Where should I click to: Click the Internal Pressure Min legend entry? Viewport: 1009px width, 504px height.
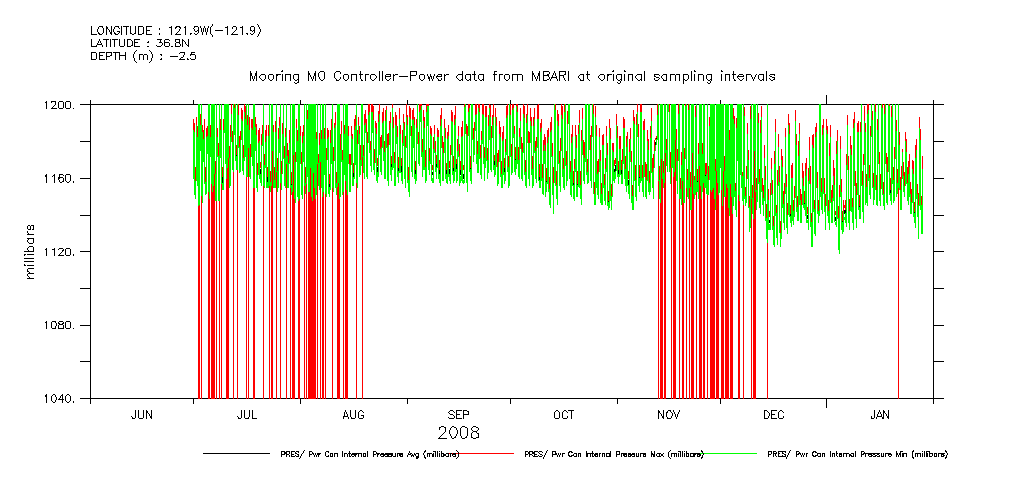click(x=857, y=454)
